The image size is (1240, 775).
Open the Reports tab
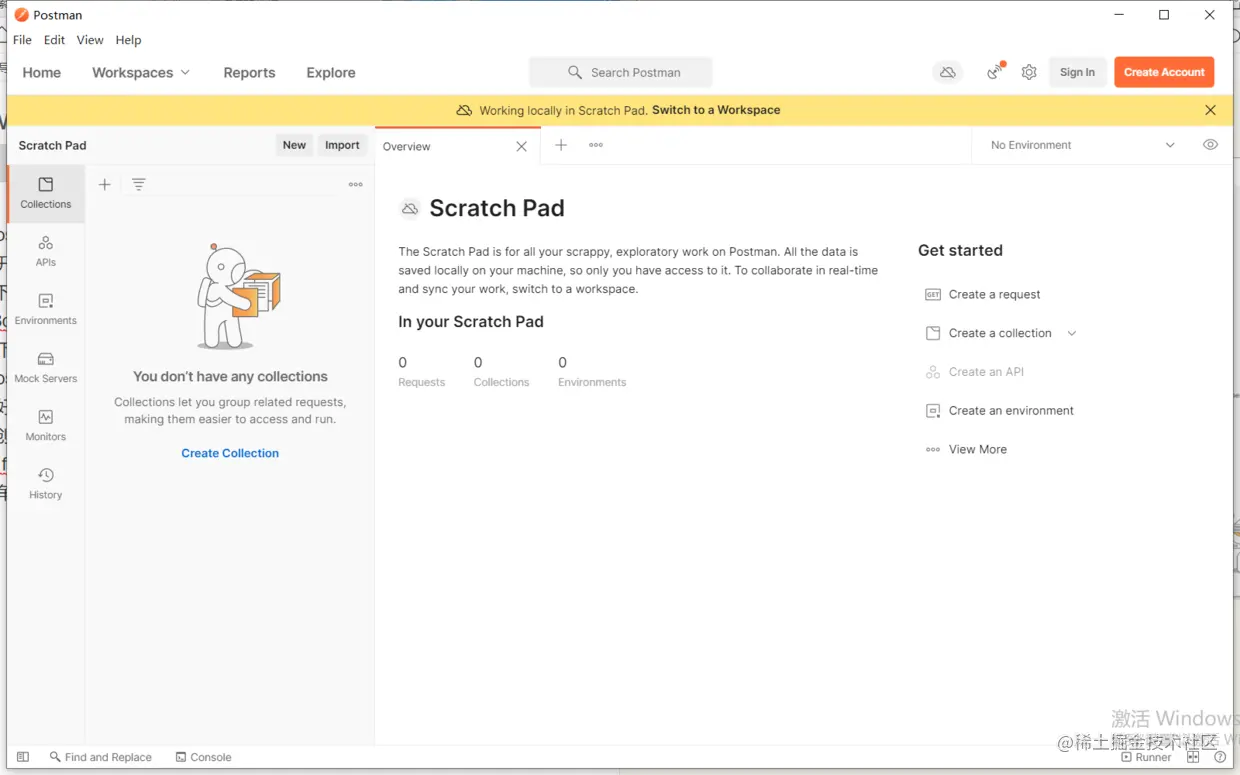coord(249,72)
